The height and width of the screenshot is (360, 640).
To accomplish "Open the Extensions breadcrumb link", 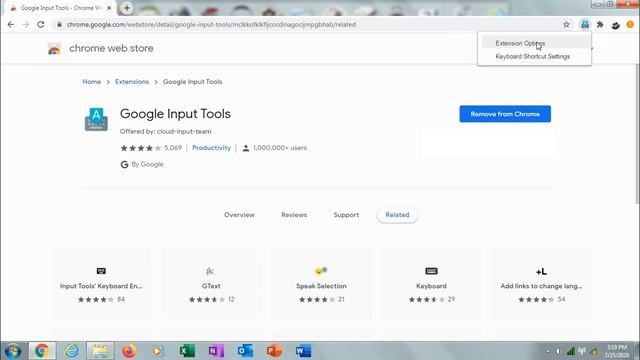I will pyautogui.click(x=132, y=82).
